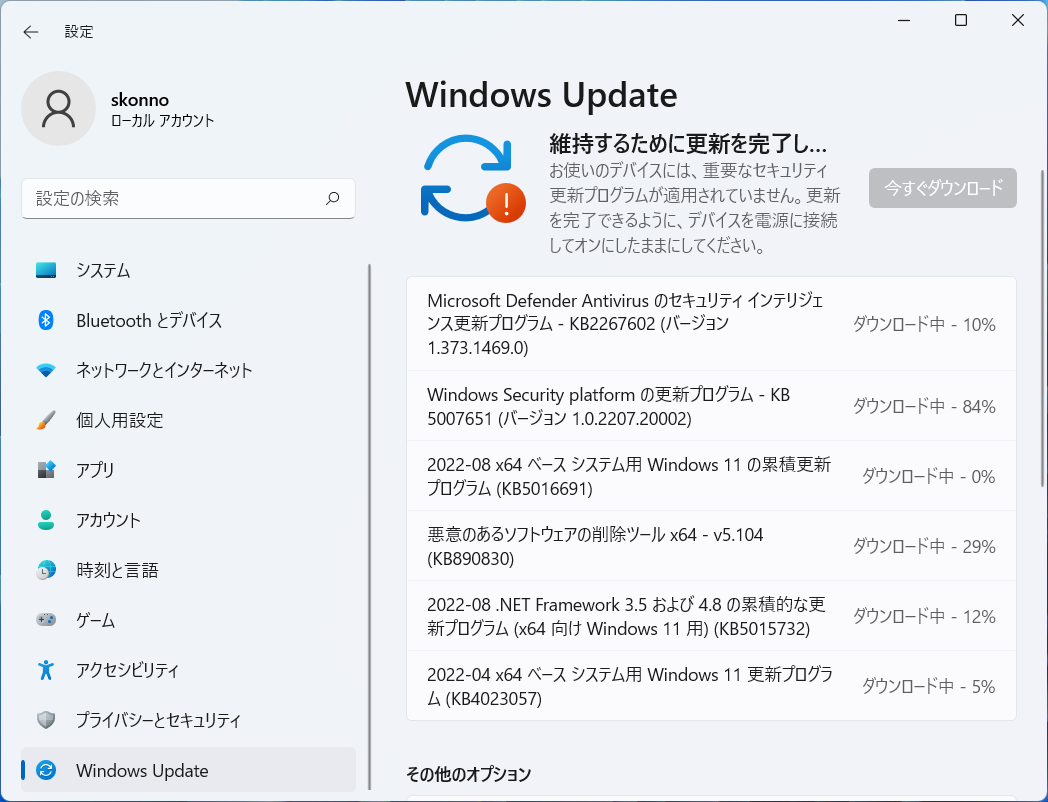Click the KB4023057 update row
This screenshot has height=802, width=1048.
click(711, 686)
